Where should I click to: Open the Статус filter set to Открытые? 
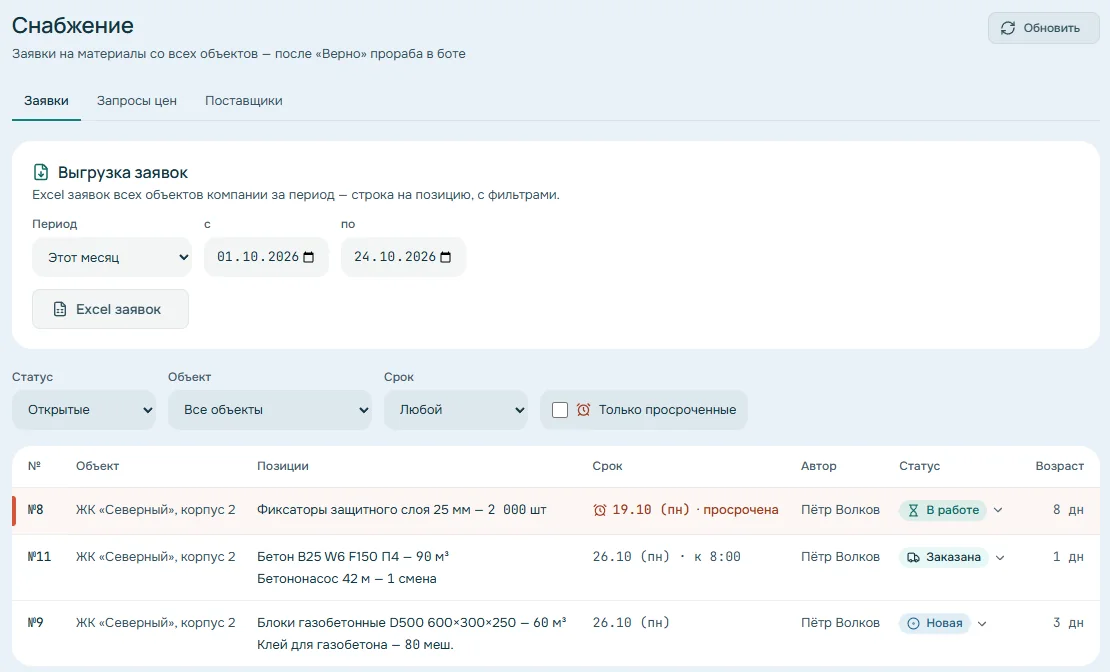[84, 410]
